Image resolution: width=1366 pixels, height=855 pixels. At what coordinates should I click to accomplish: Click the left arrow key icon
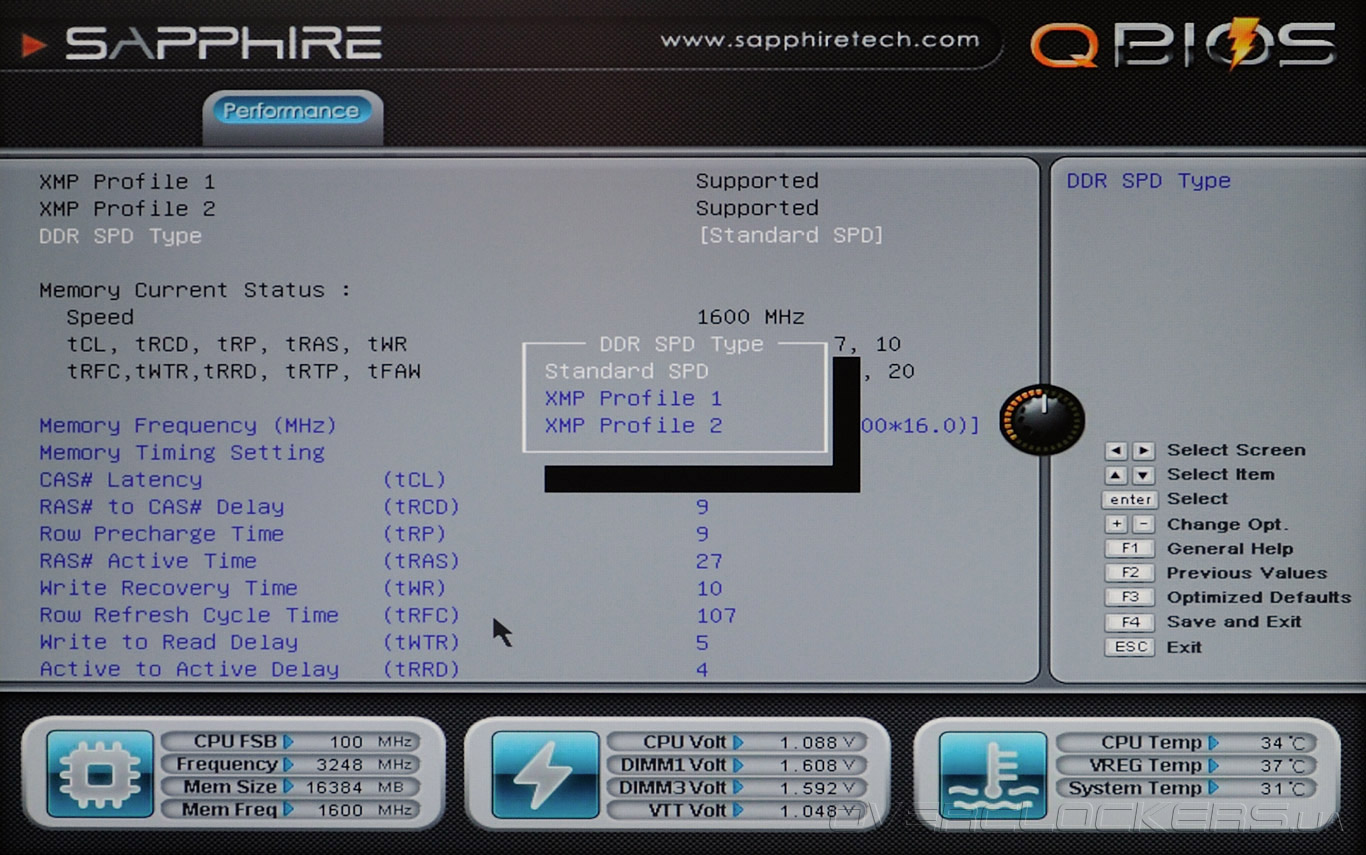tap(1116, 451)
